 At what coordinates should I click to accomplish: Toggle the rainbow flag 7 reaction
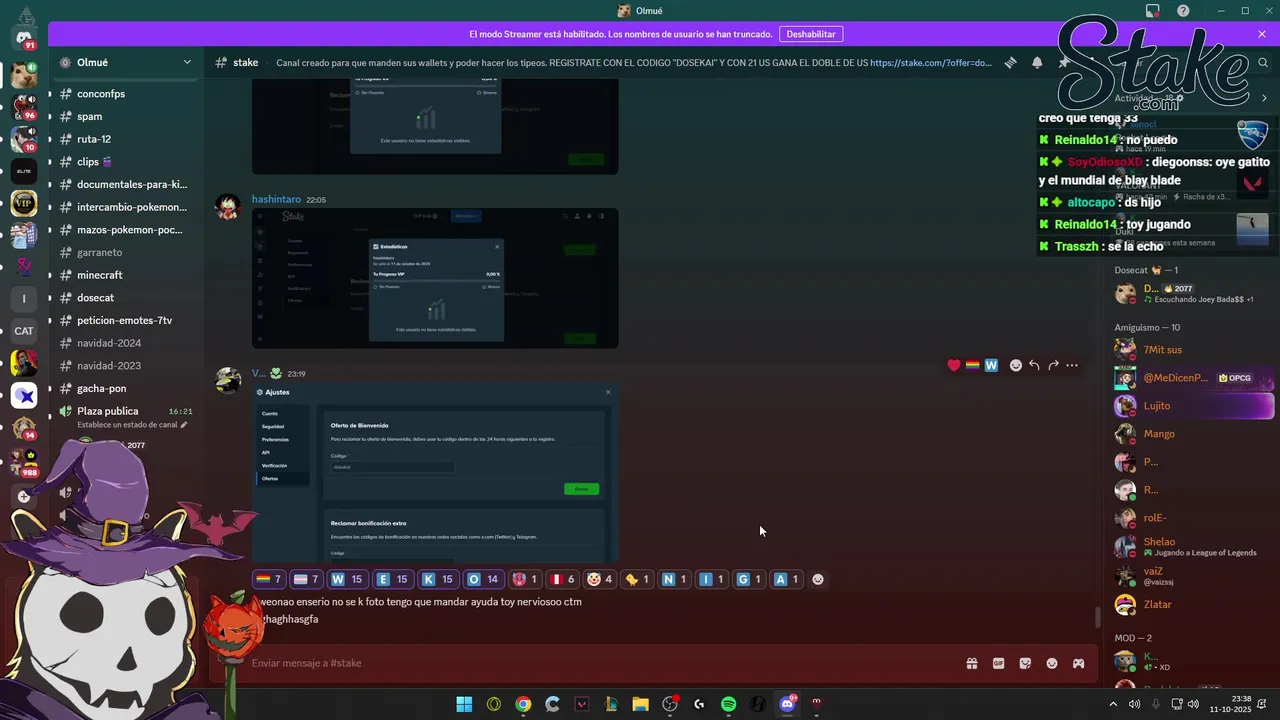click(270, 579)
